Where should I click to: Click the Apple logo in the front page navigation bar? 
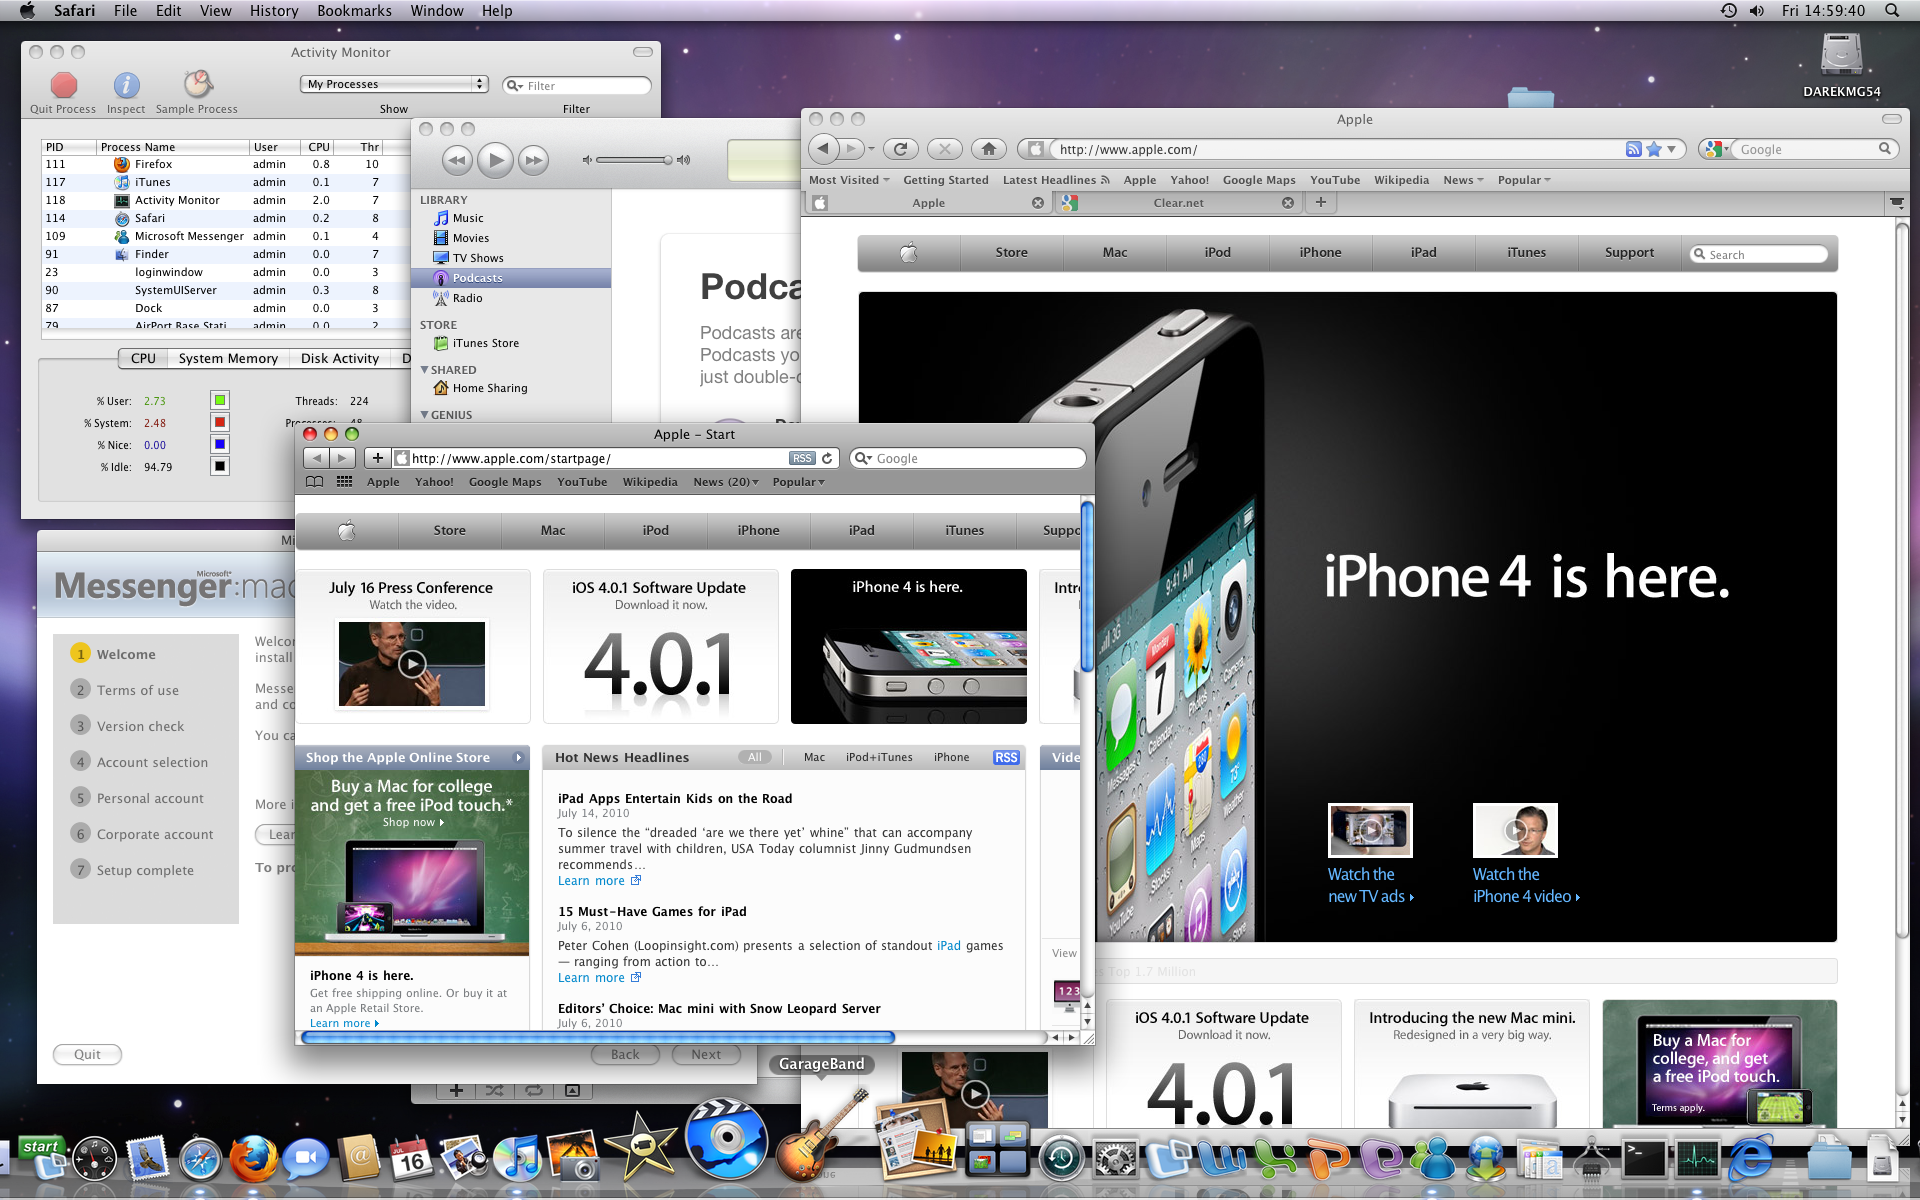(x=346, y=530)
